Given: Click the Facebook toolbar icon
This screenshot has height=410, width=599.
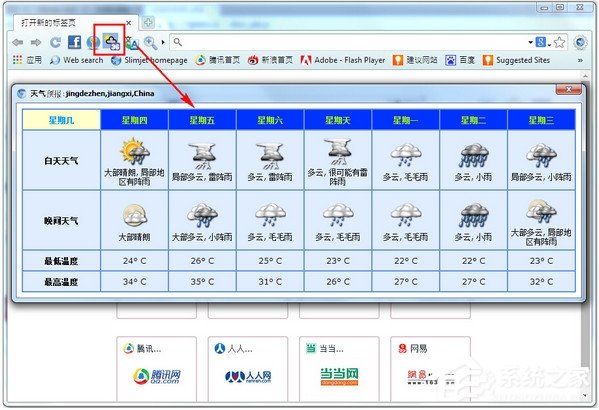Looking at the screenshot, I should (74, 42).
